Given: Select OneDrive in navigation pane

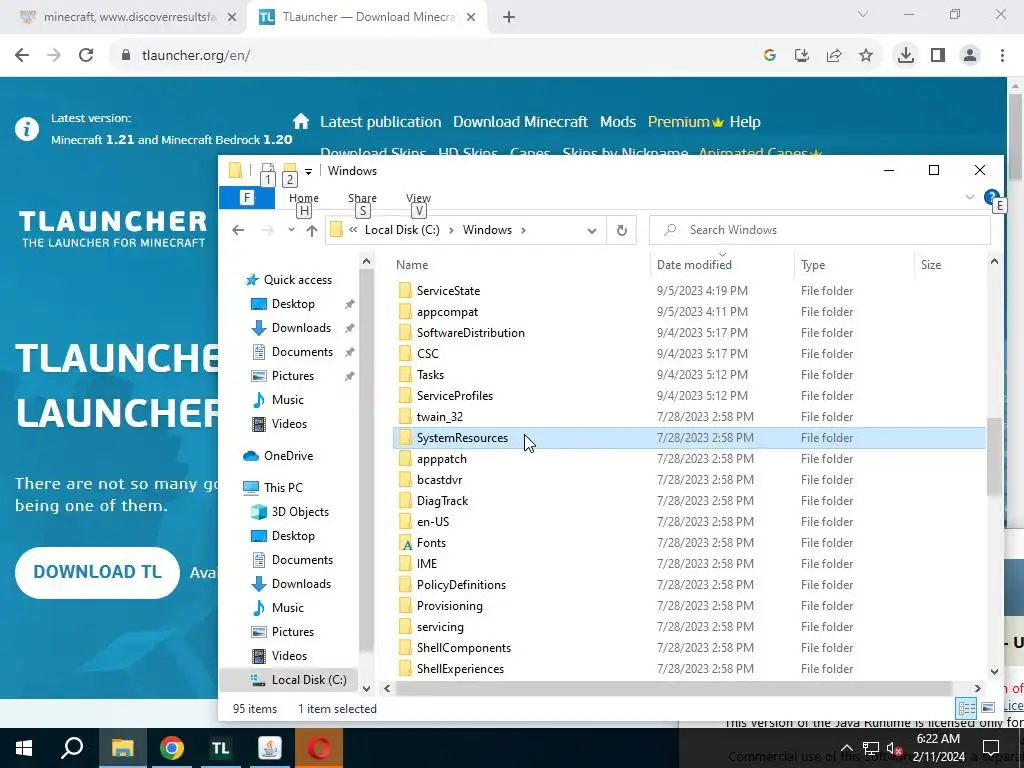Looking at the screenshot, I should tap(288, 456).
